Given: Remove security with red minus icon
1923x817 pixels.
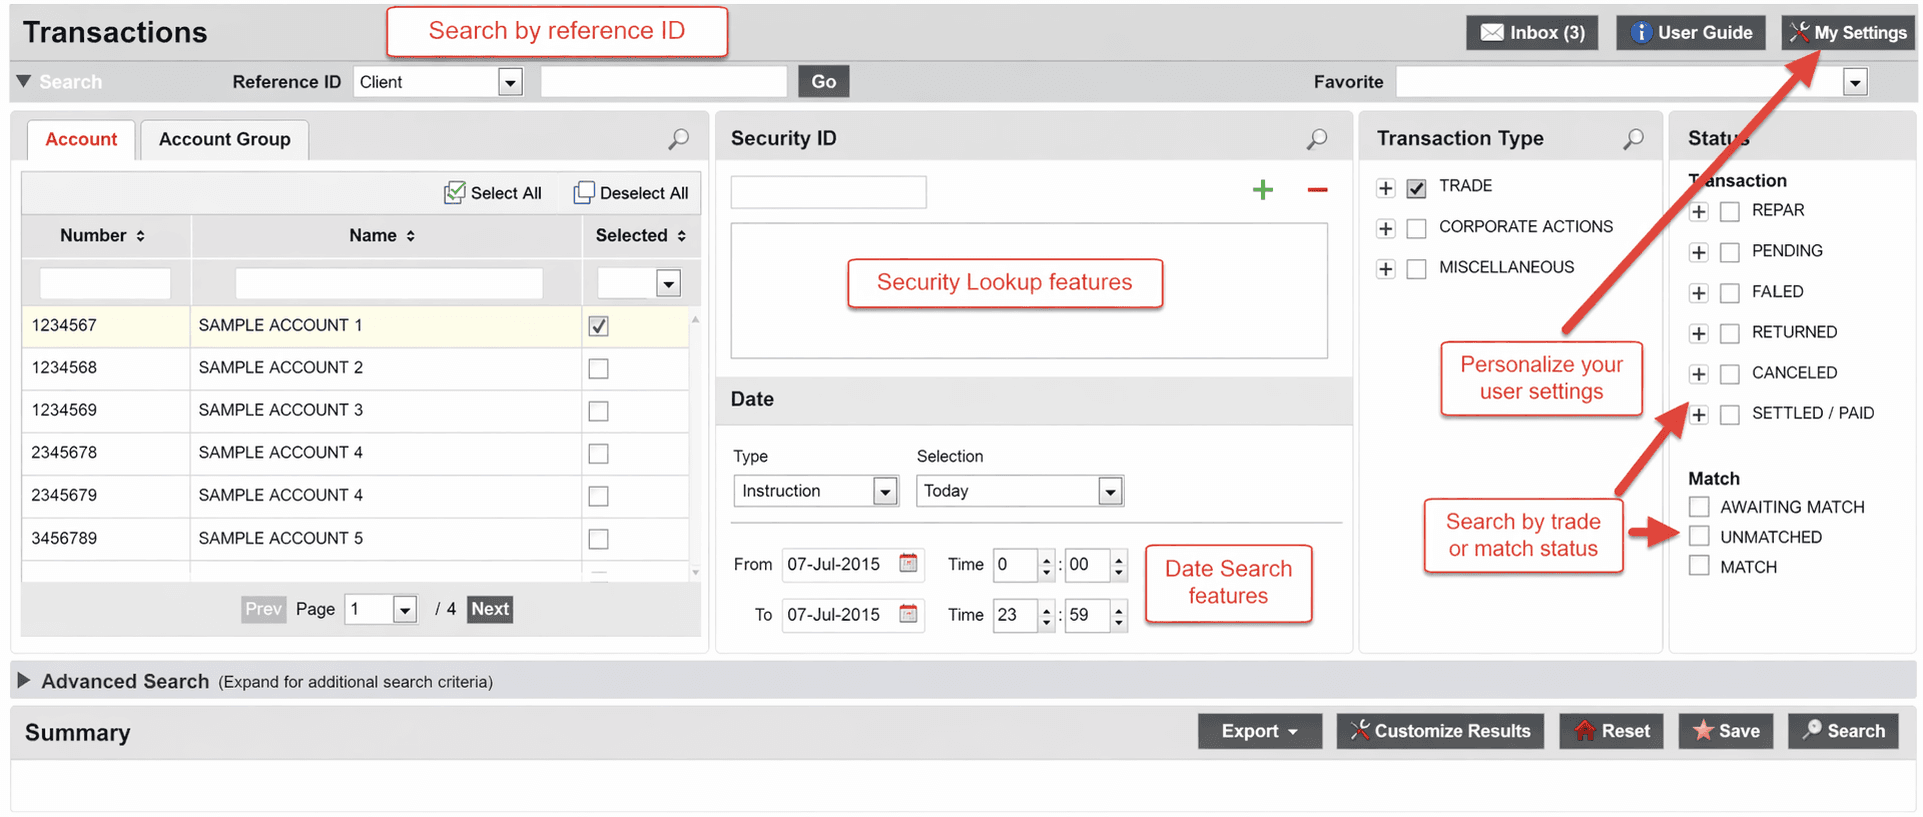Looking at the screenshot, I should (1317, 190).
